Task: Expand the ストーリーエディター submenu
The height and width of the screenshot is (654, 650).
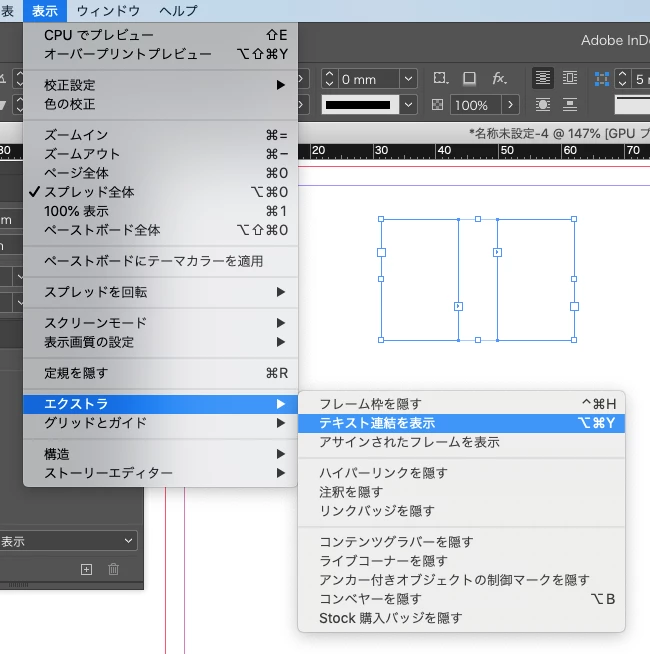Action: click(161, 473)
